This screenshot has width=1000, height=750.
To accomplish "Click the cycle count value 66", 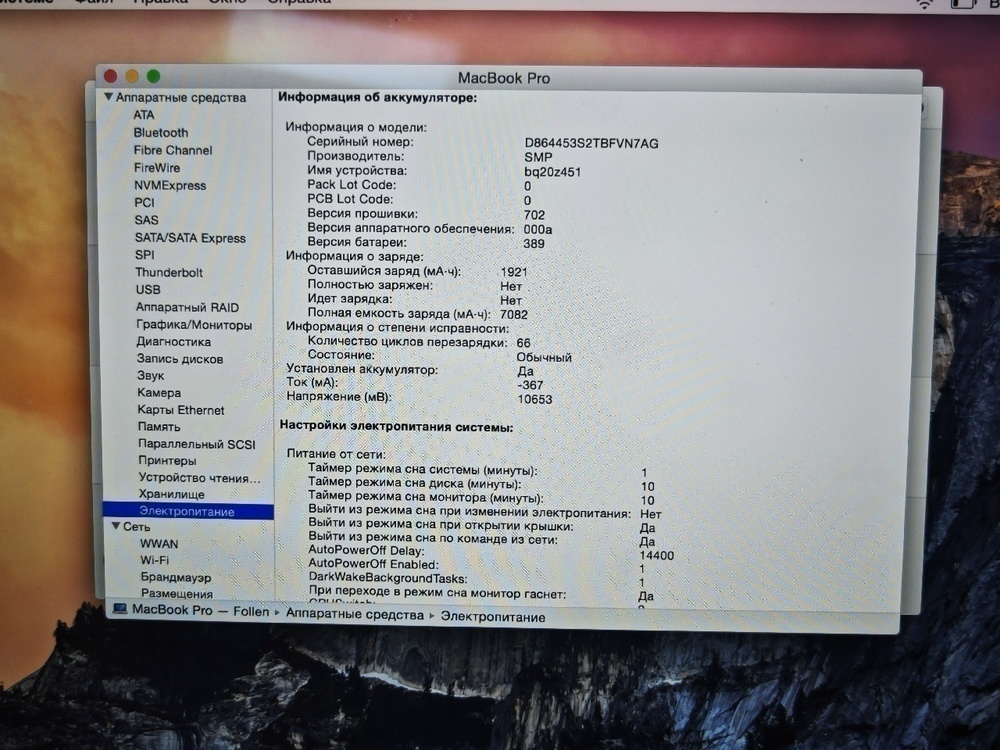I will [524, 343].
